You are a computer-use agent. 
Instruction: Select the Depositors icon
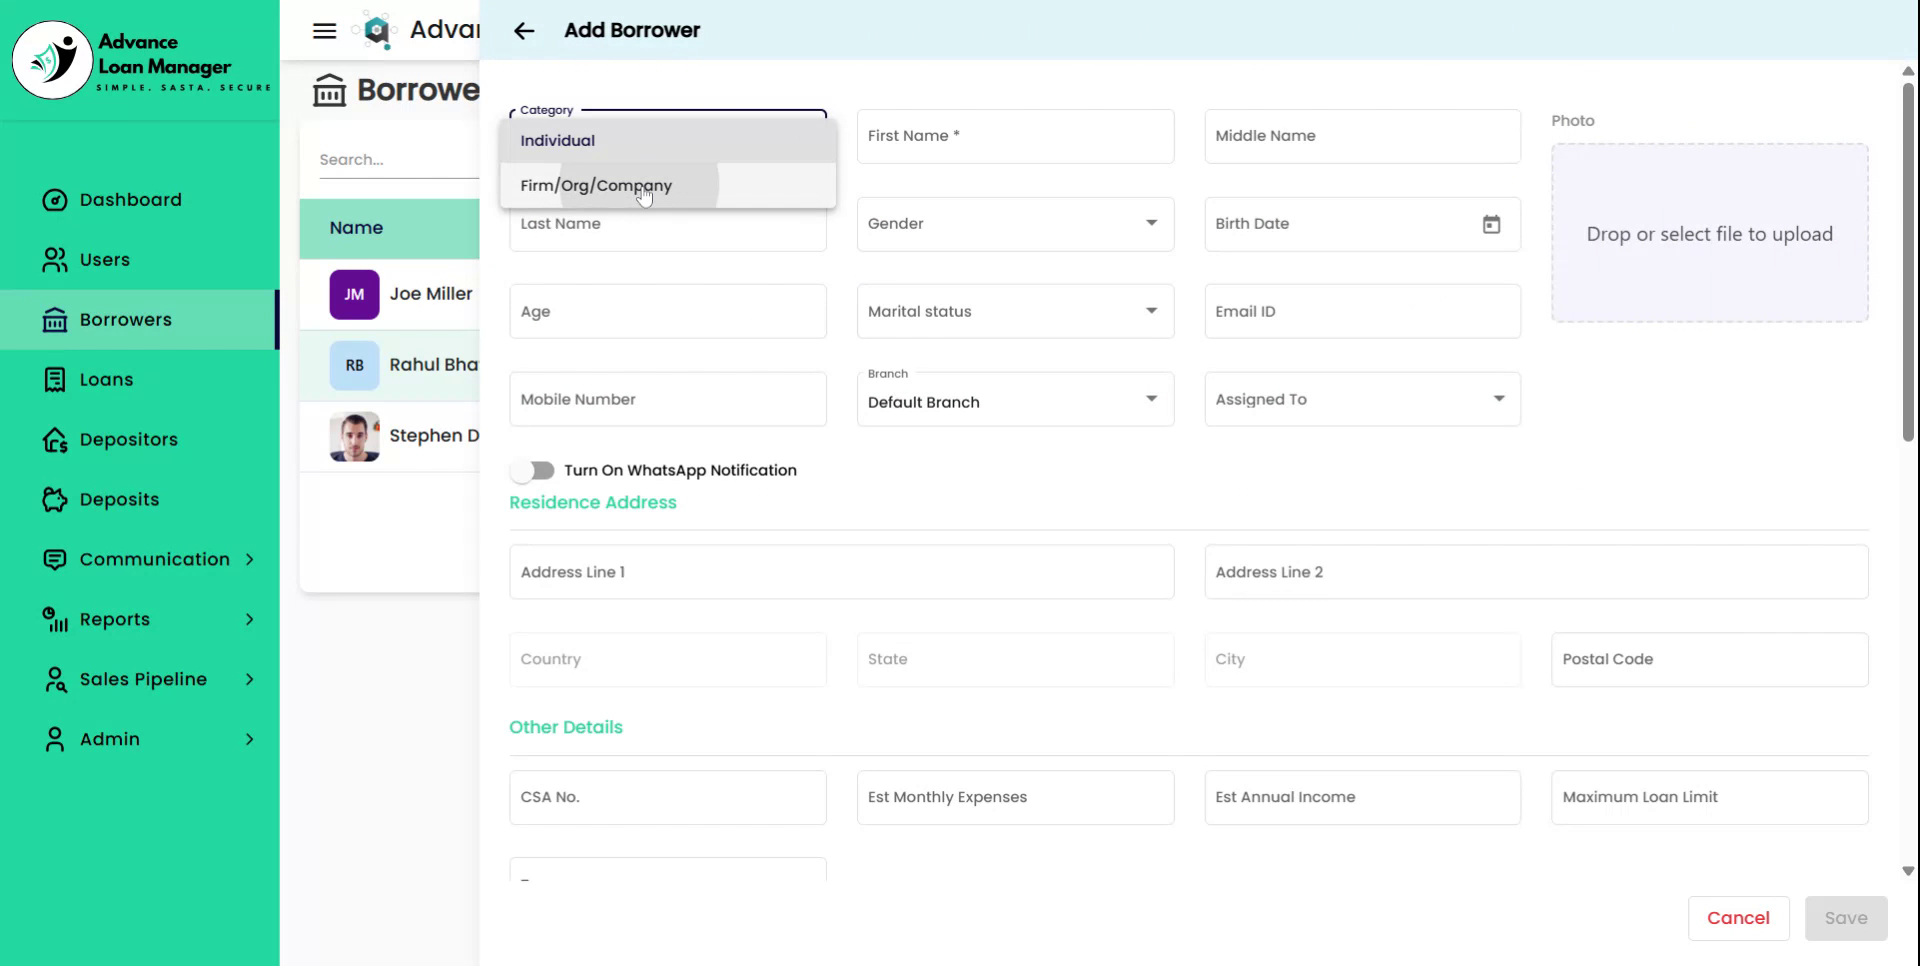55,439
